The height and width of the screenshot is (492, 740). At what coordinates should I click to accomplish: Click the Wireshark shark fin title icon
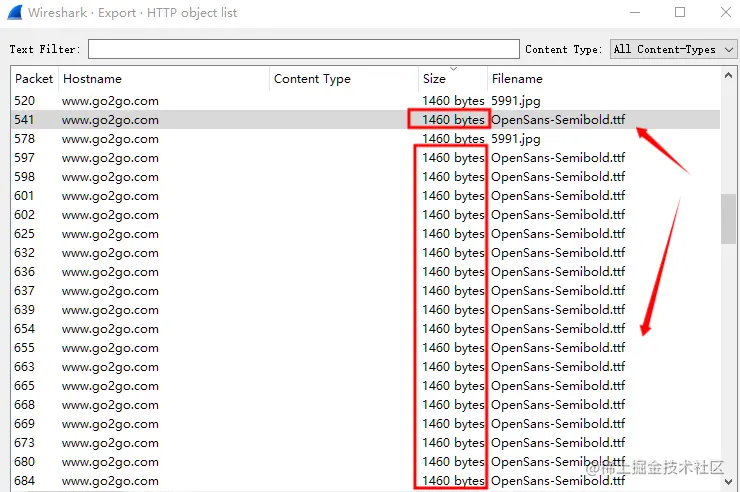[15, 13]
